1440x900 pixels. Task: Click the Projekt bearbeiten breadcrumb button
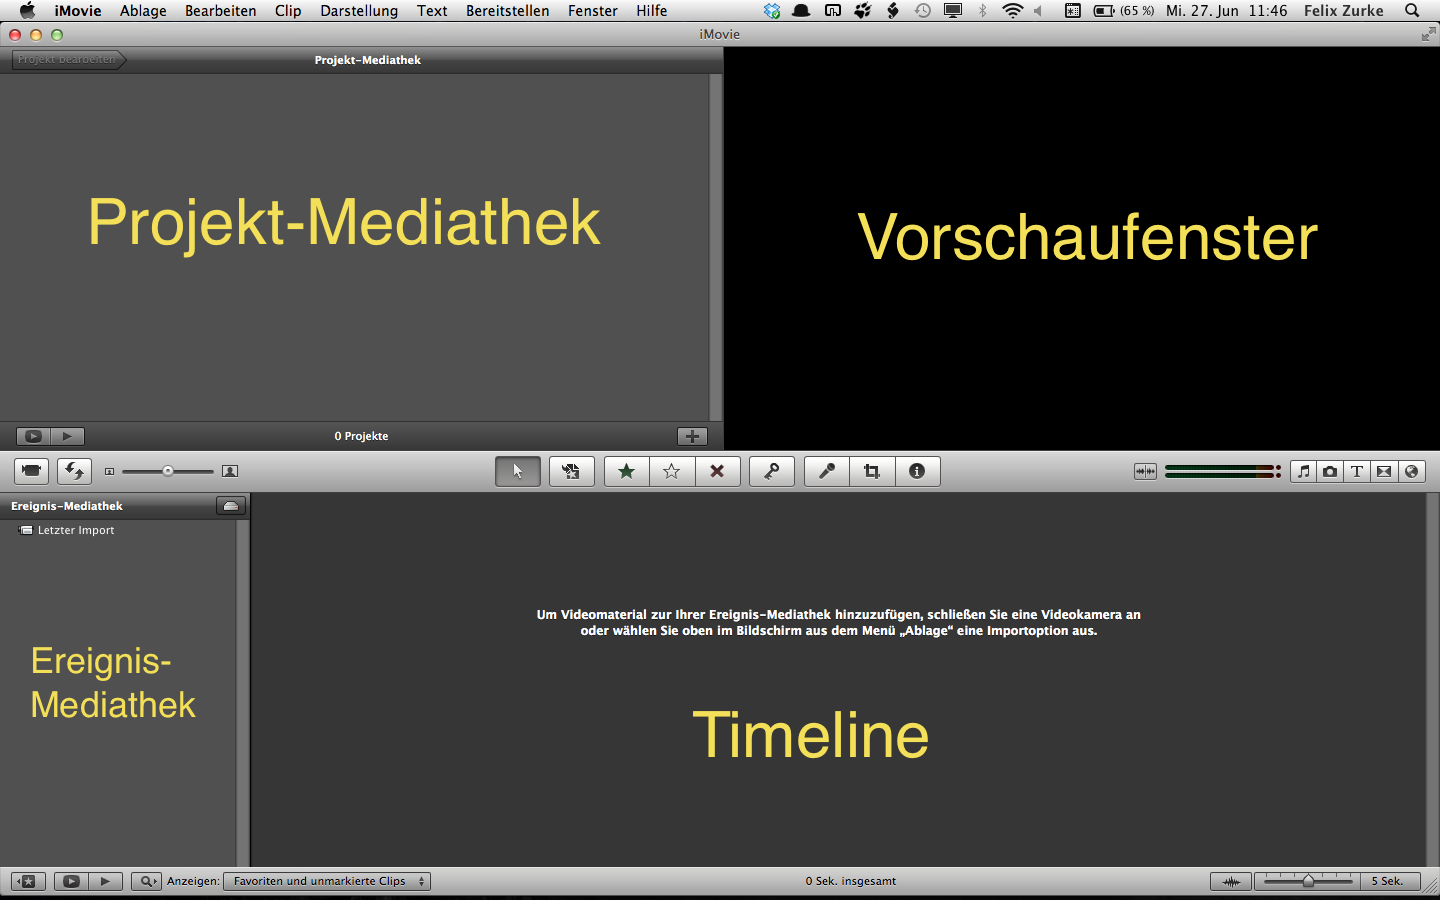point(67,60)
